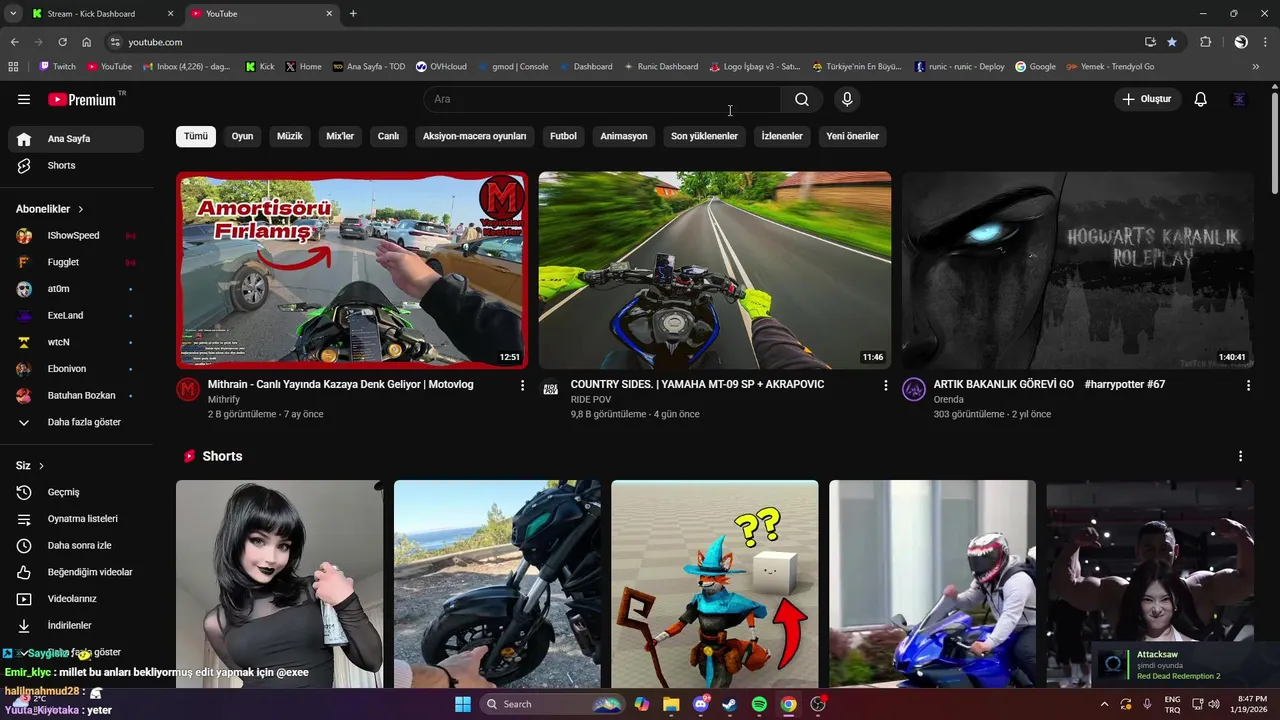Select the İzlenenler filter chip
The image size is (1280, 720).
(782, 136)
